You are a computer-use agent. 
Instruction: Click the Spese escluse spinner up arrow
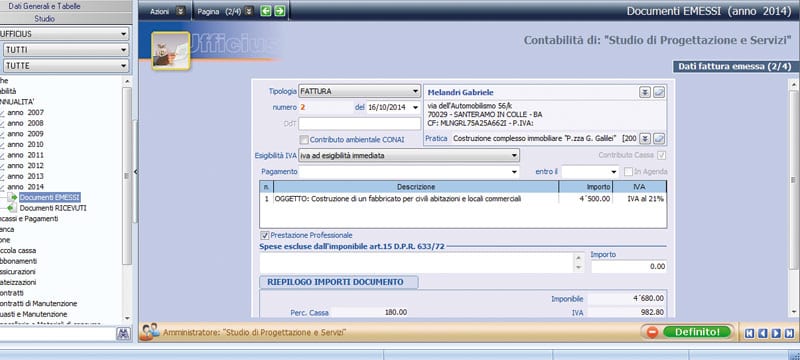coord(579,258)
